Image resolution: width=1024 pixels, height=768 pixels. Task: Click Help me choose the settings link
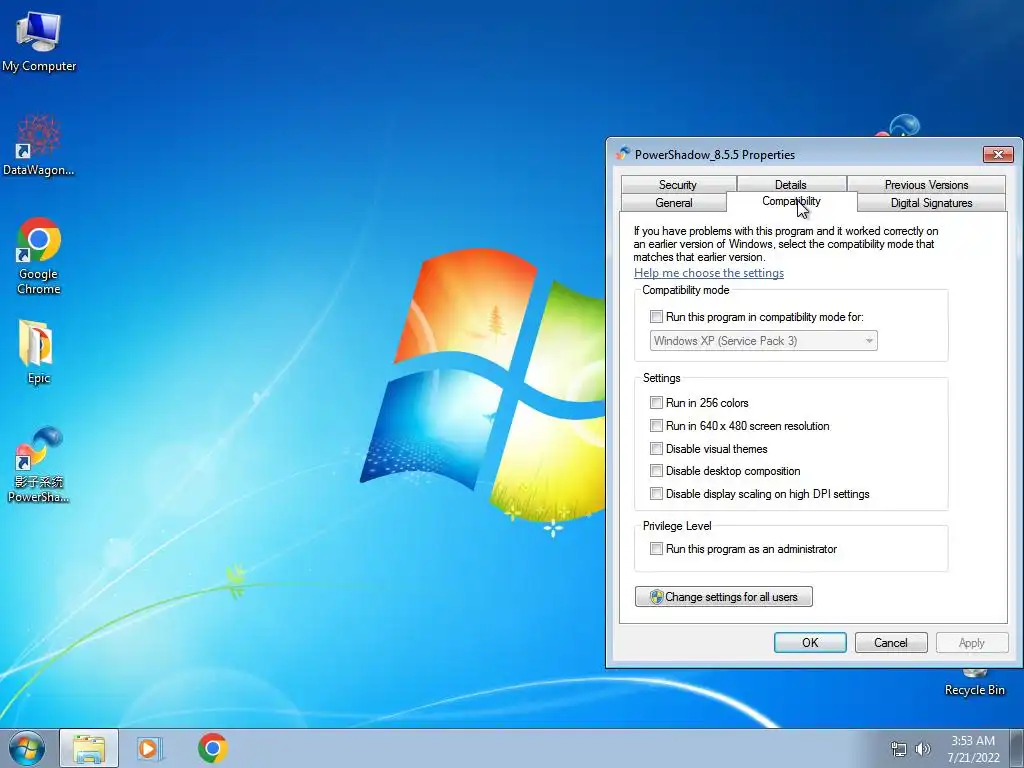coord(709,273)
